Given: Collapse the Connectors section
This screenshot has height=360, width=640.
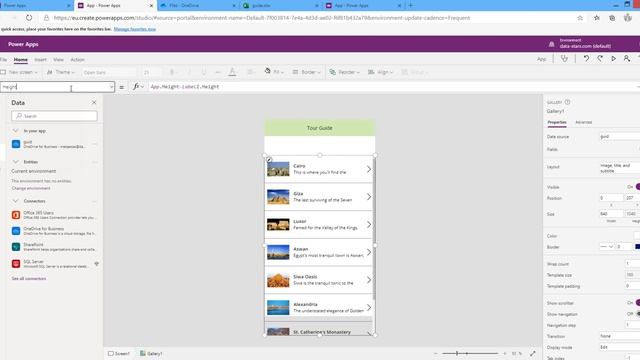Looking at the screenshot, I should pyautogui.click(x=16, y=201).
